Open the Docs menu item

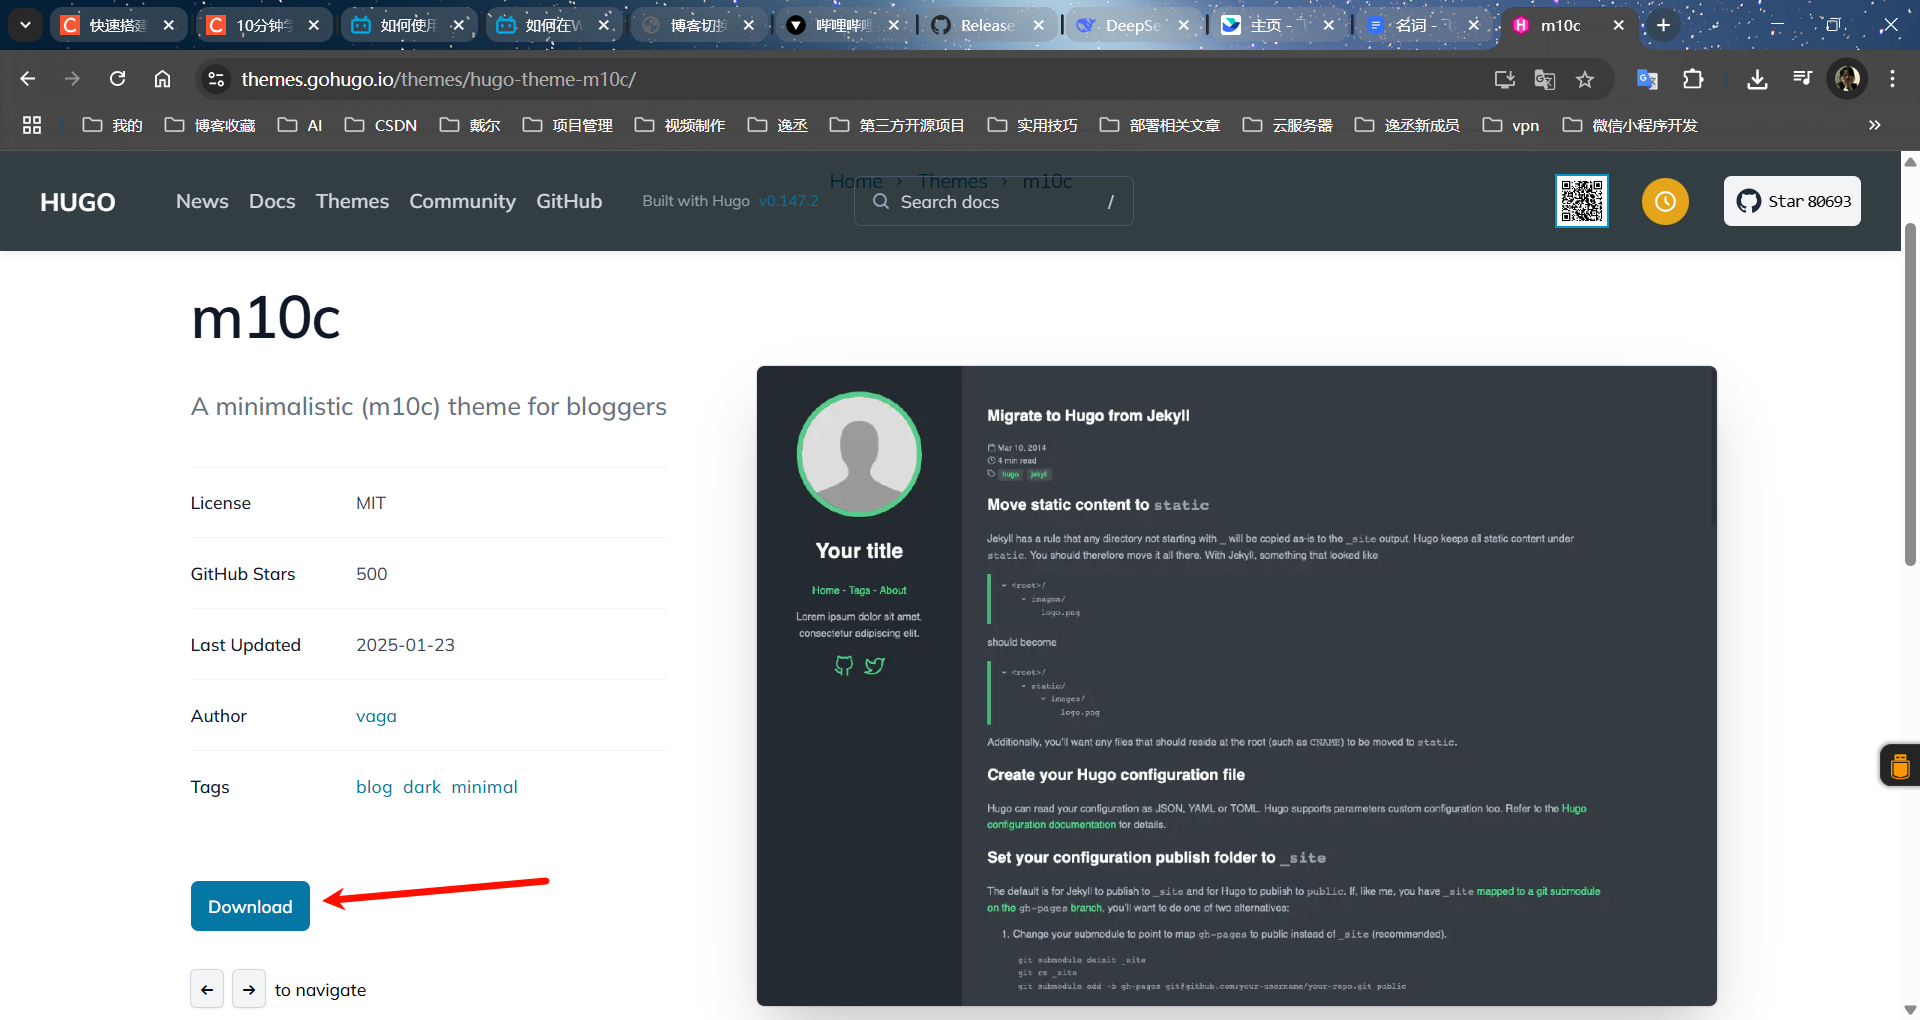272,201
